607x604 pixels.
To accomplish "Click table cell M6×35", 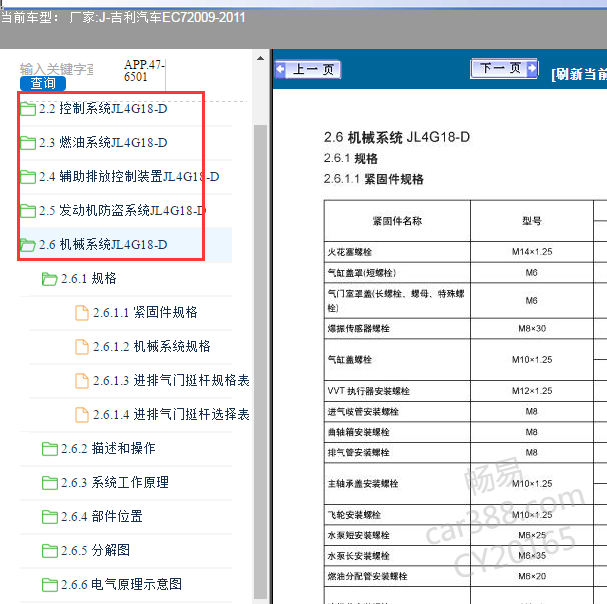I will [x=532, y=556].
